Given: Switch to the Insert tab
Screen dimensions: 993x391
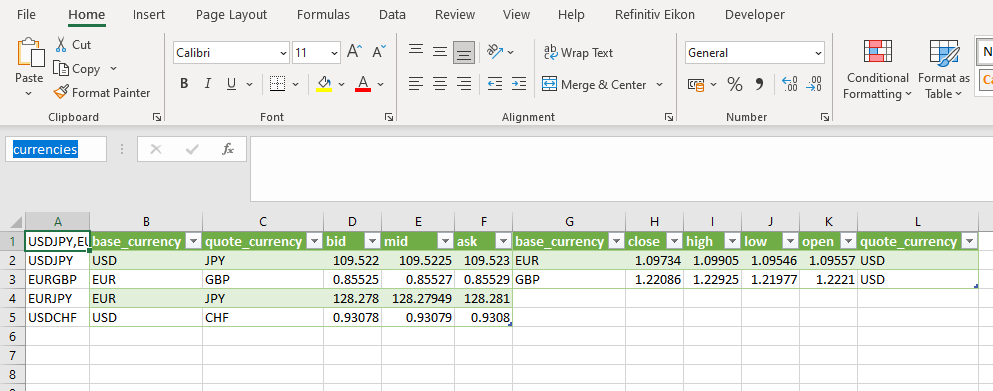Looking at the screenshot, I should pyautogui.click(x=149, y=15).
